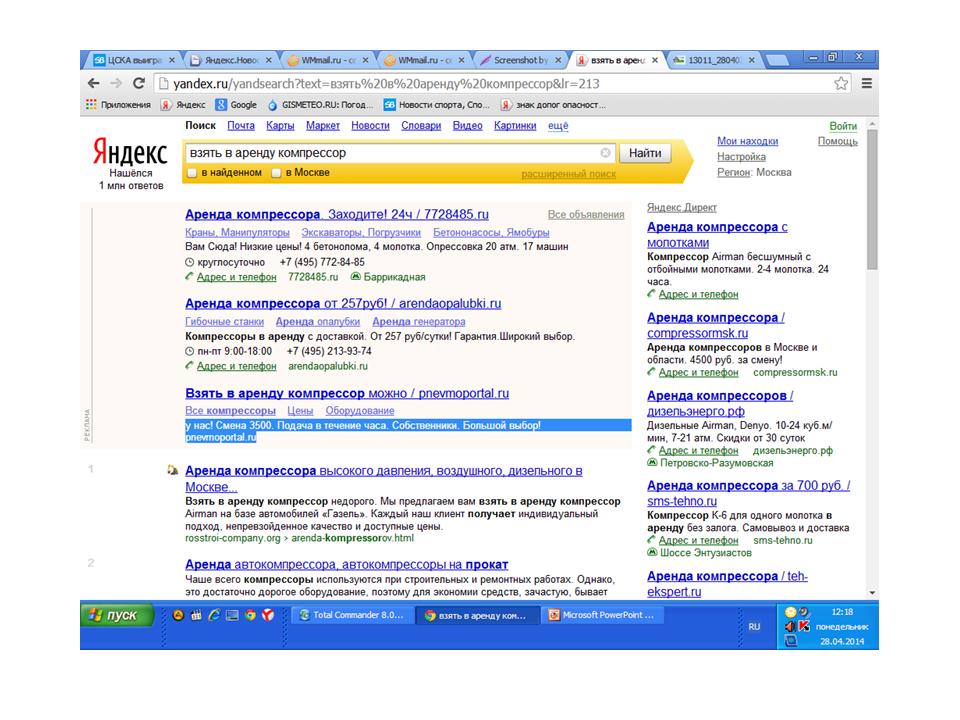Launch Yandex browser from quick launch
The height and width of the screenshot is (720, 960).
click(x=268, y=615)
